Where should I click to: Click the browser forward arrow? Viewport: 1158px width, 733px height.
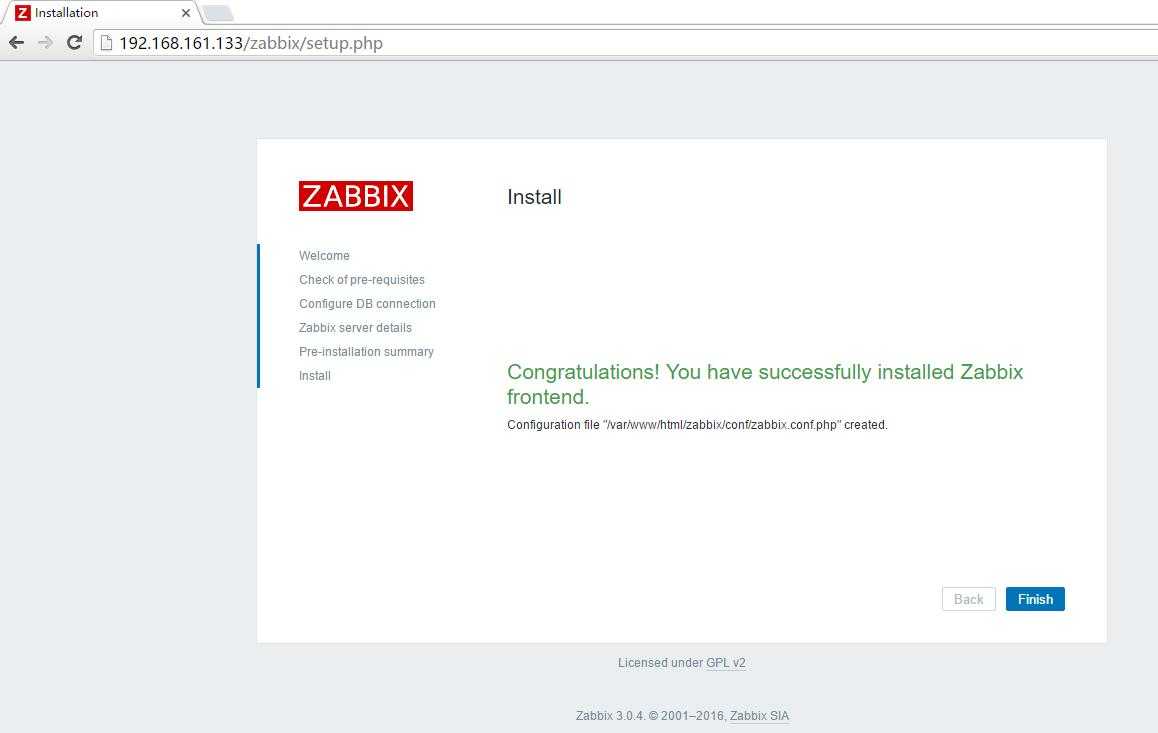[x=45, y=43]
